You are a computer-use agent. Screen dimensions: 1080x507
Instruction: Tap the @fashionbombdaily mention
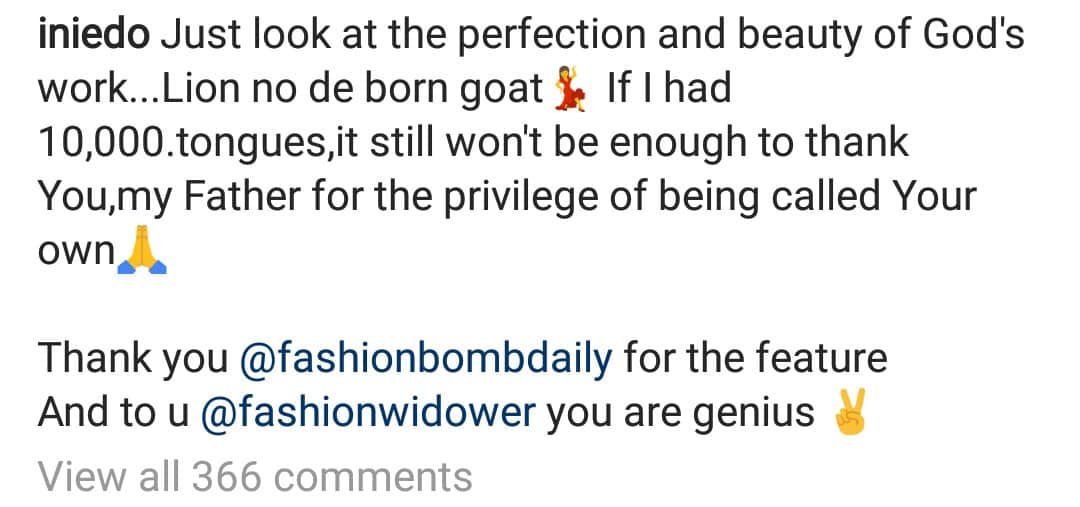pos(426,359)
